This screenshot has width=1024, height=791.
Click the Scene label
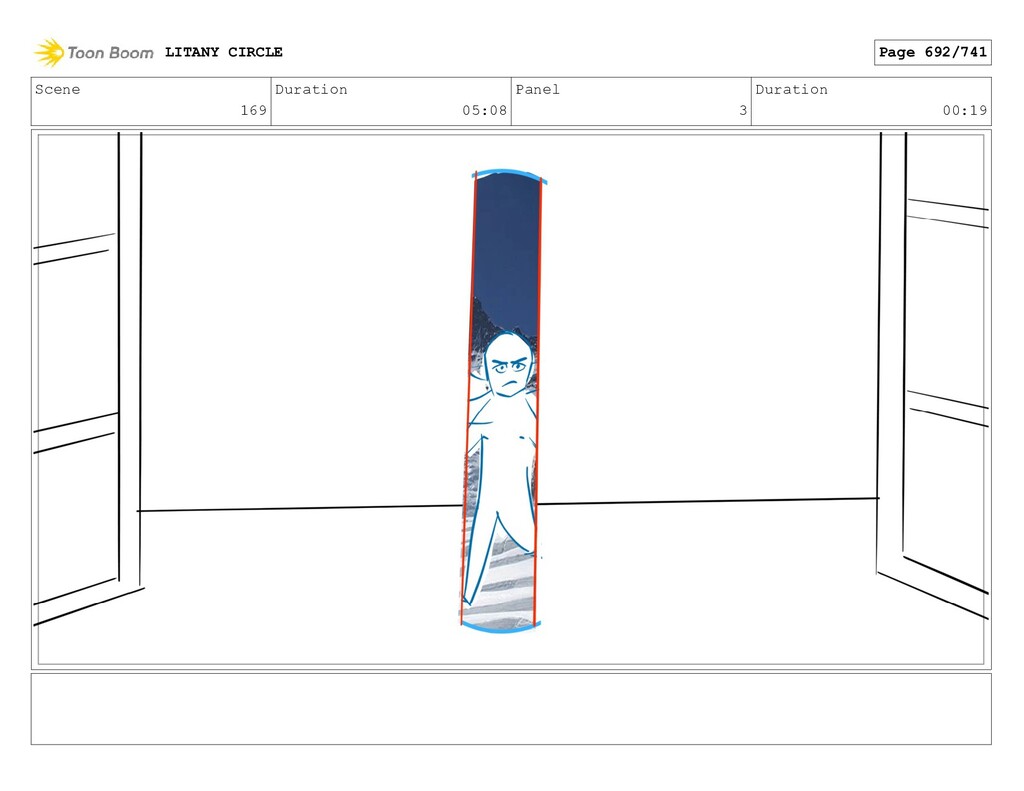point(57,89)
